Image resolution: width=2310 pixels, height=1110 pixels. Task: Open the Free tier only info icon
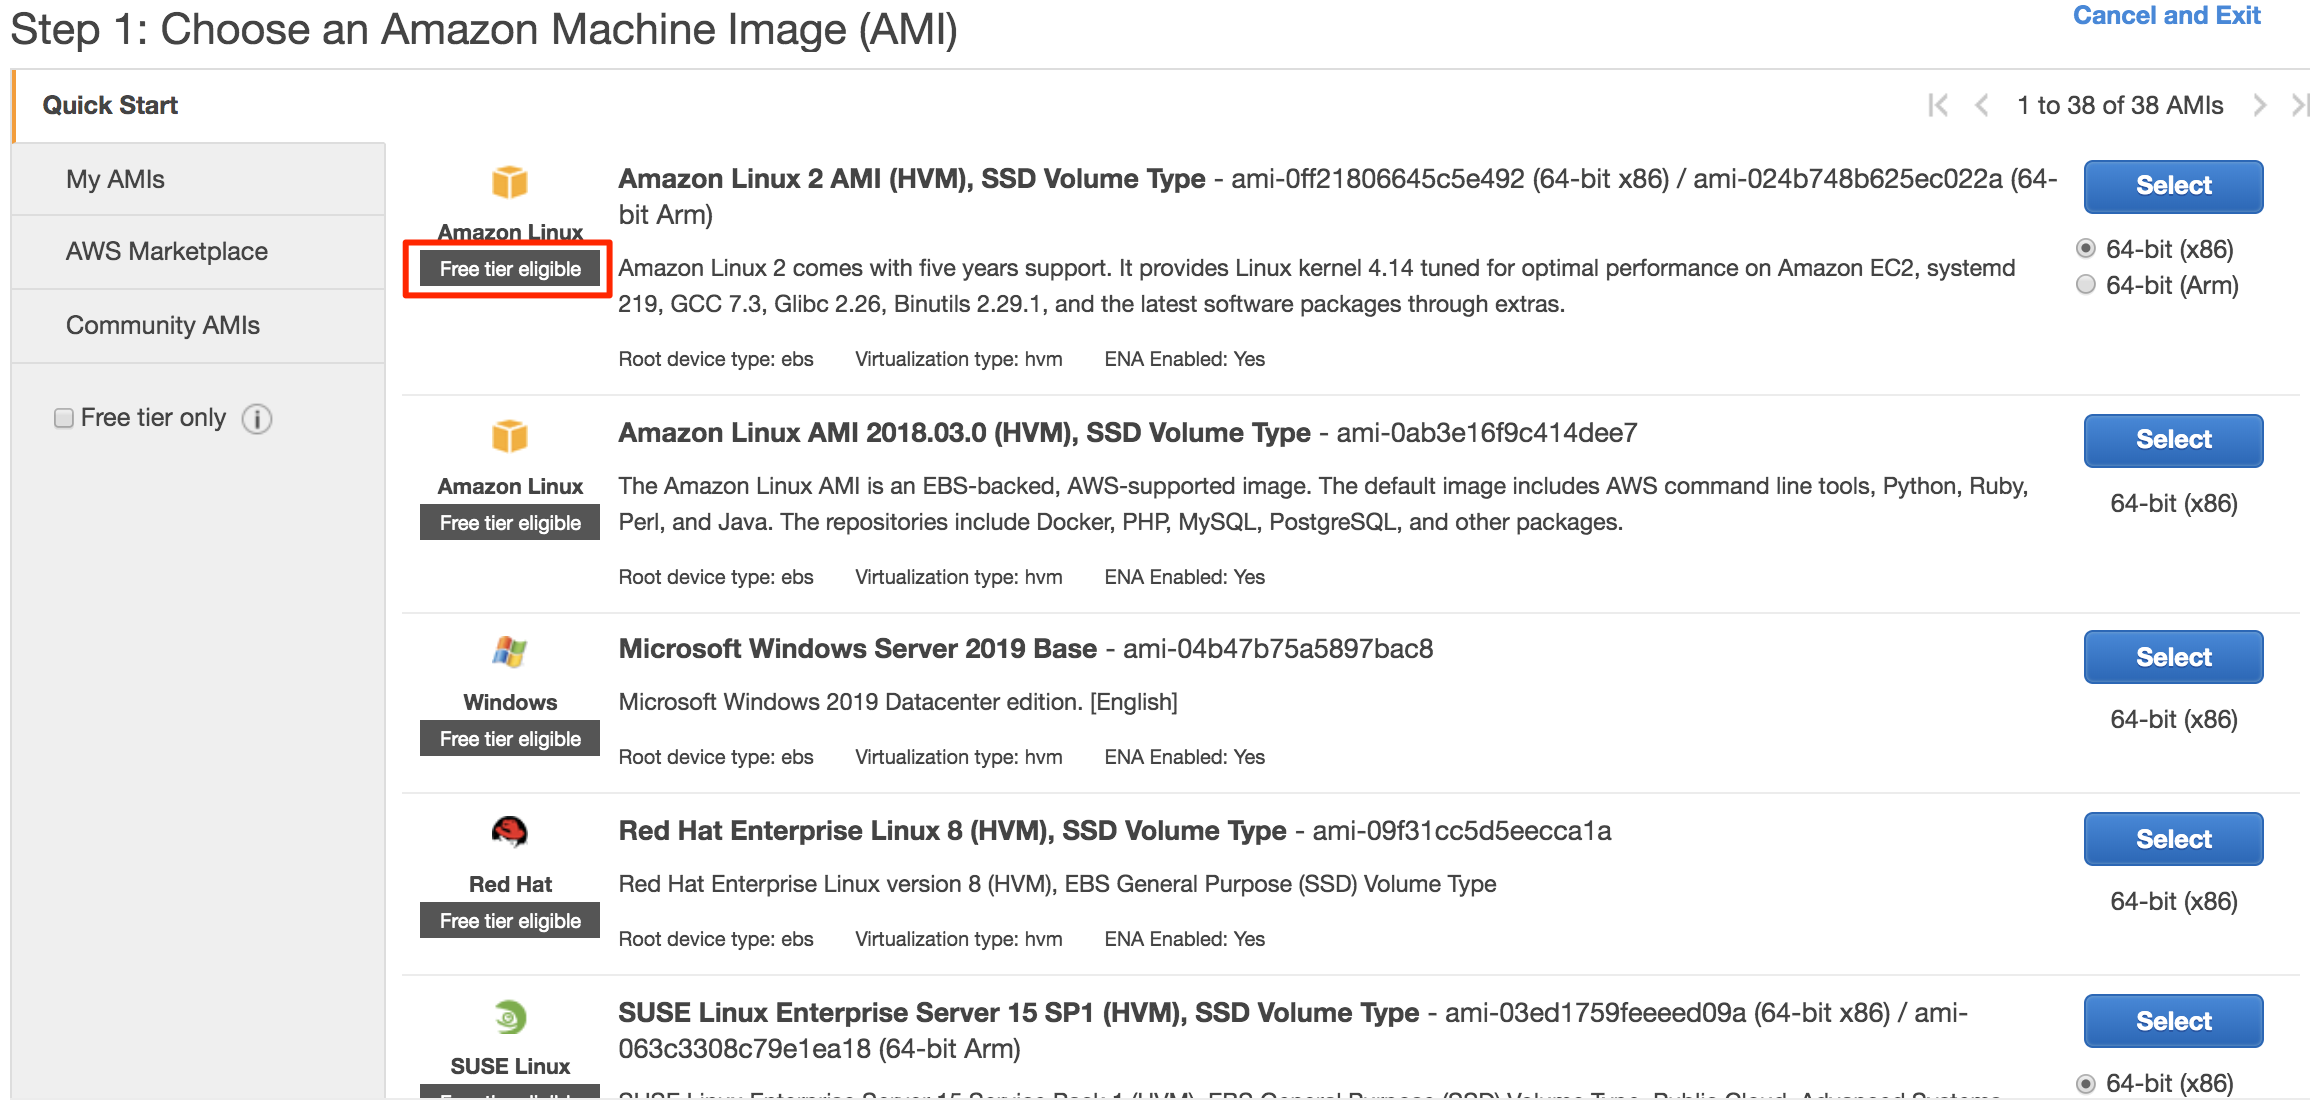(x=257, y=419)
